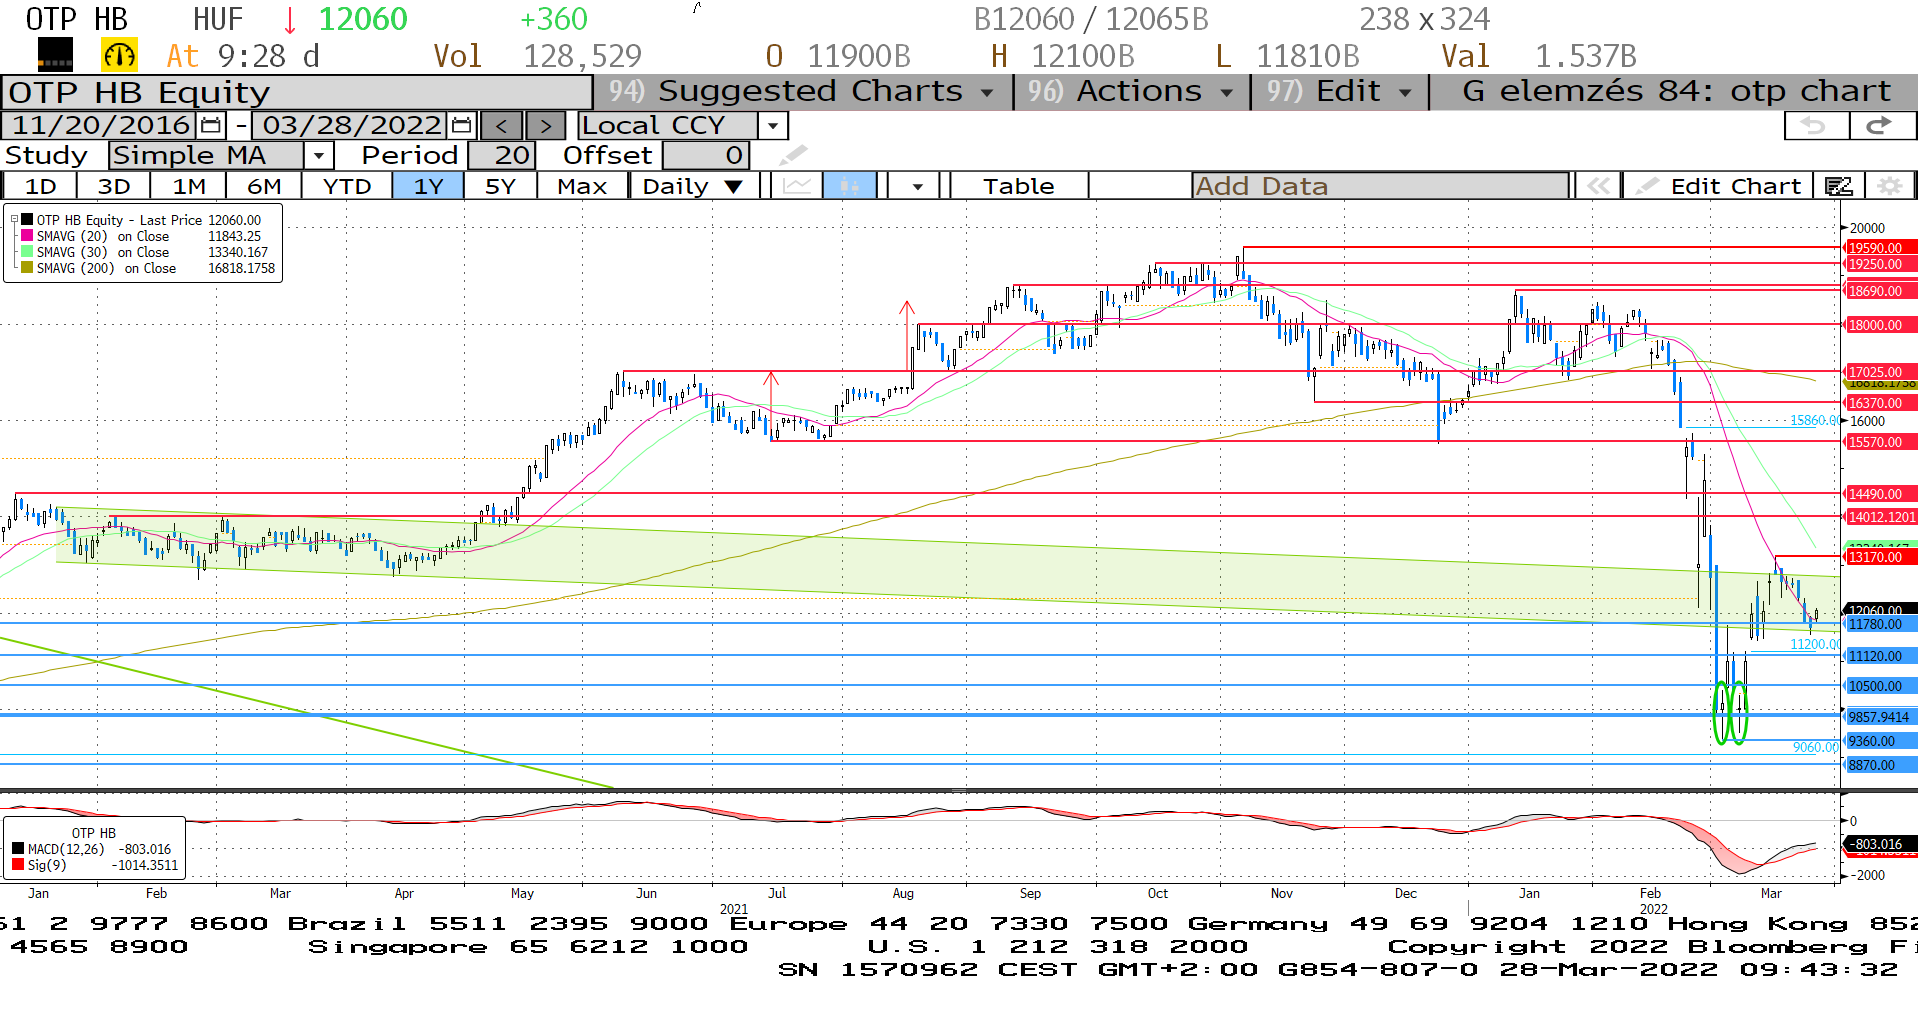Click the SMAVG (200) olive legend swatch
The width and height of the screenshot is (1918, 1025).
[x=27, y=268]
